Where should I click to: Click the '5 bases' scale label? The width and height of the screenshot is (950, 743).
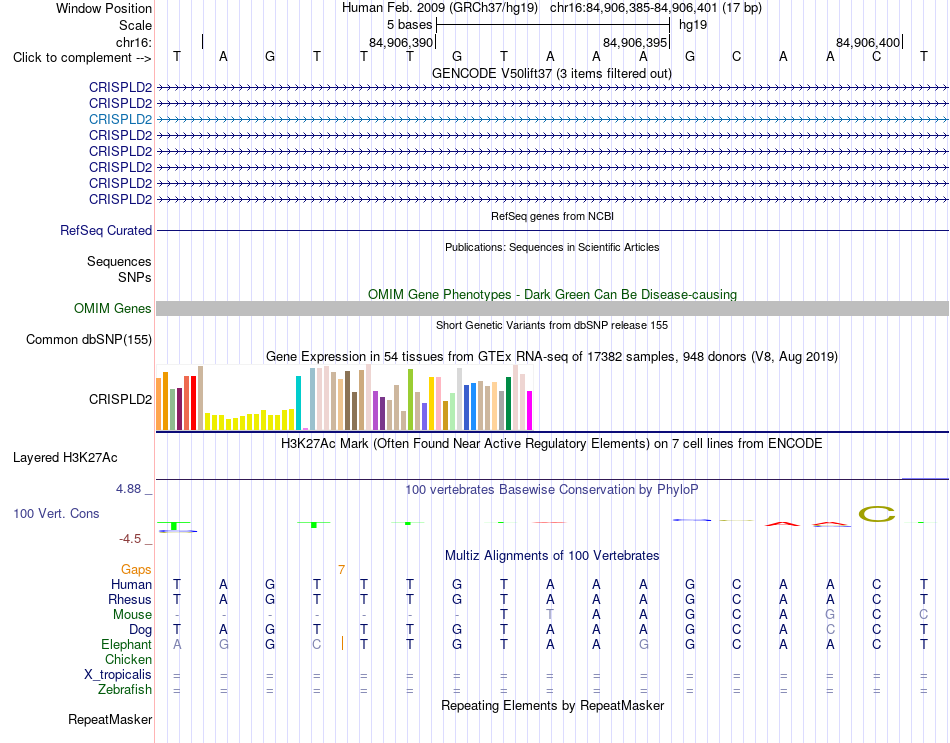click(x=410, y=25)
